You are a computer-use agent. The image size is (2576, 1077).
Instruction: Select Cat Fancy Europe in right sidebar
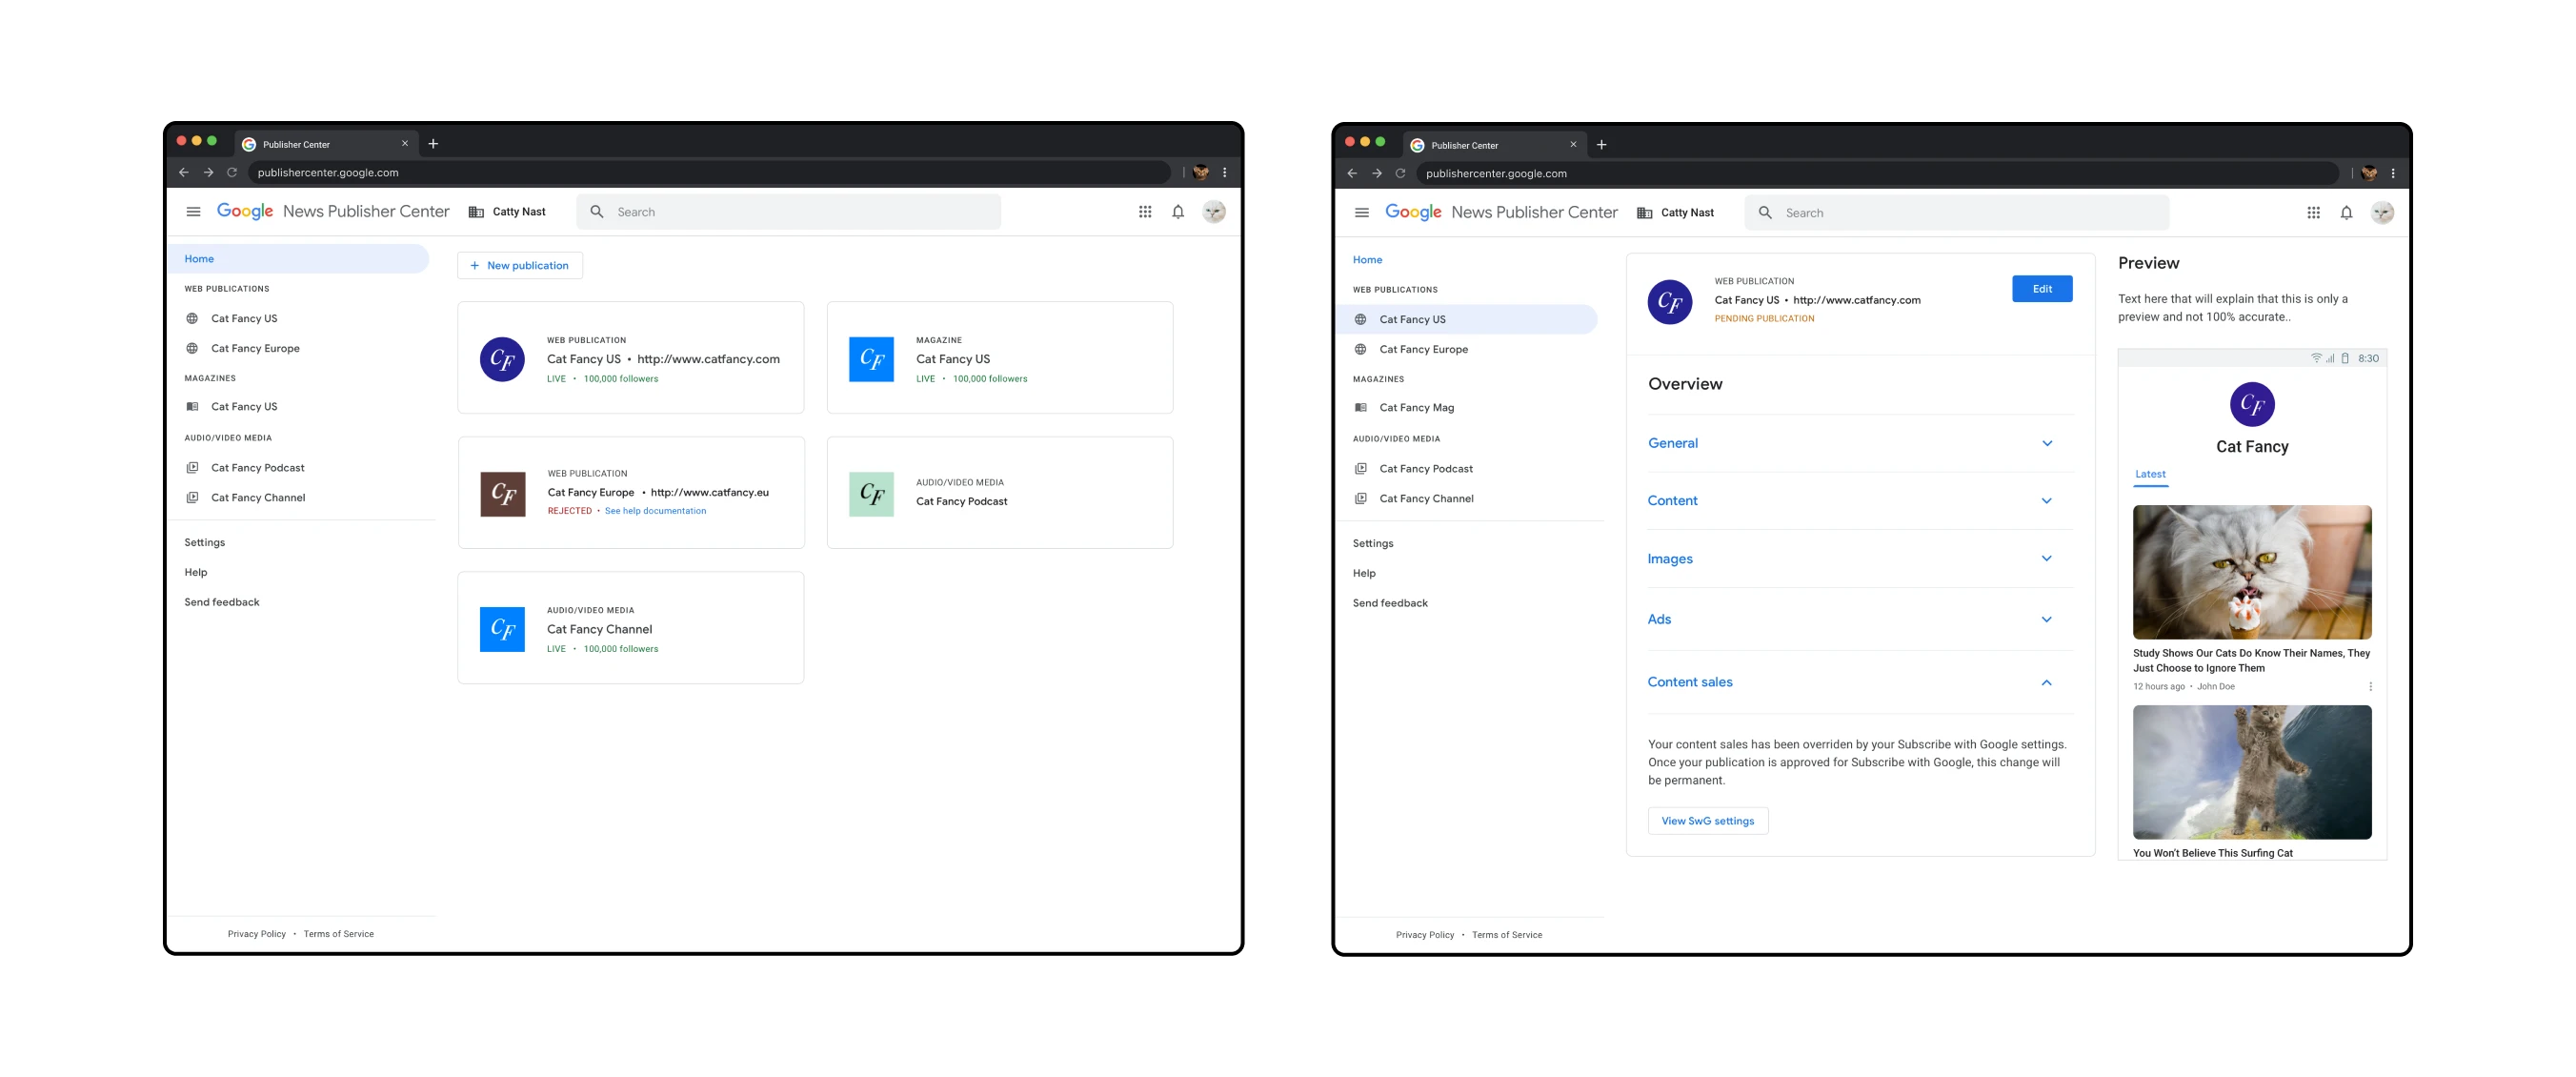[1423, 350]
